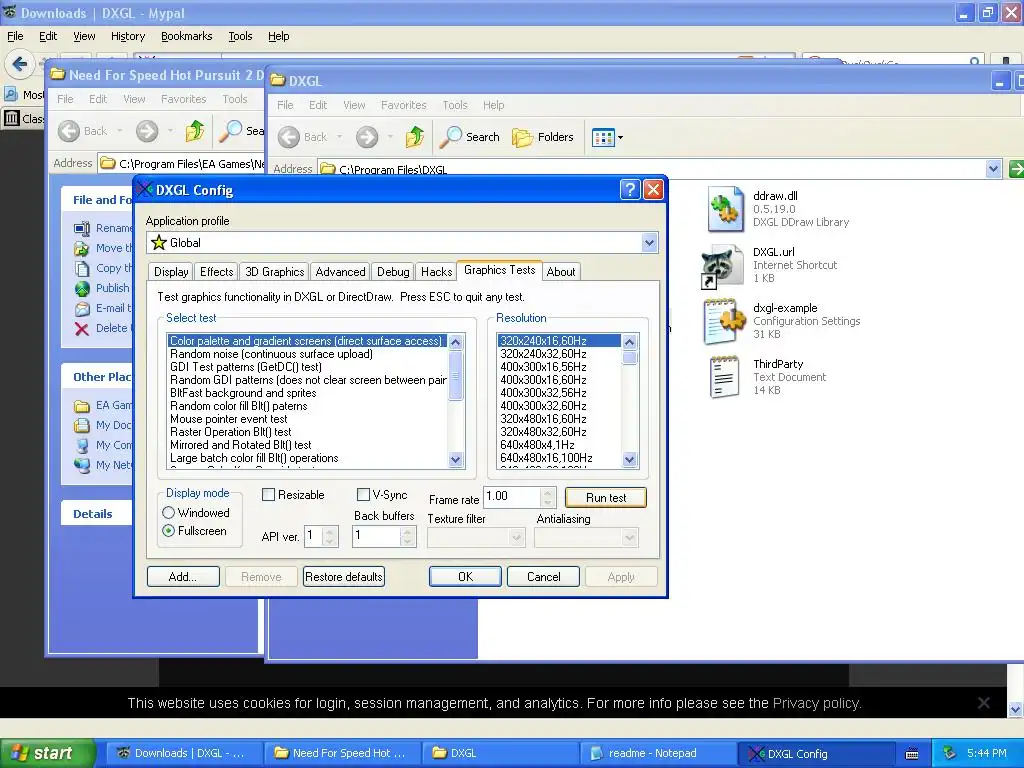
Task: Select the 400x300x32,60Hz resolution
Action: (x=558, y=406)
